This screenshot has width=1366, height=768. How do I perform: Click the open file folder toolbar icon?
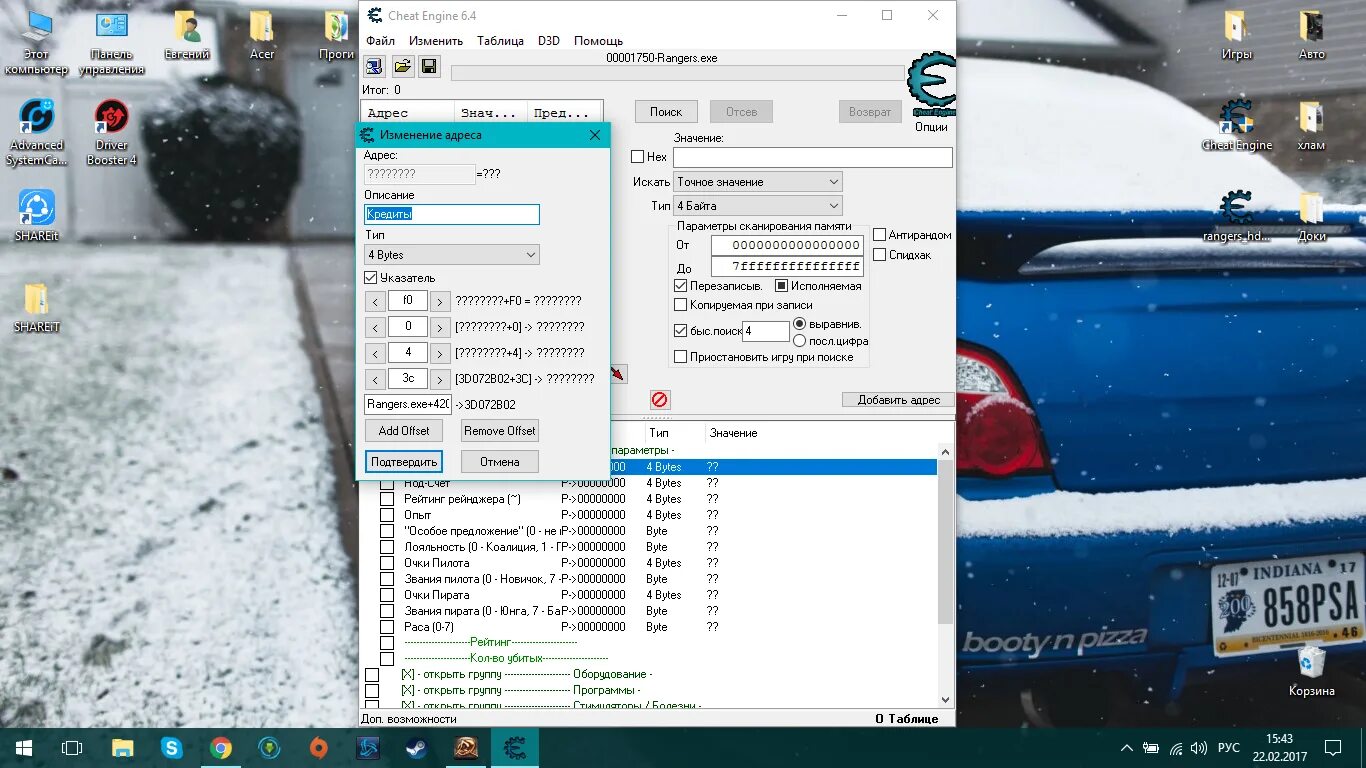[402, 67]
